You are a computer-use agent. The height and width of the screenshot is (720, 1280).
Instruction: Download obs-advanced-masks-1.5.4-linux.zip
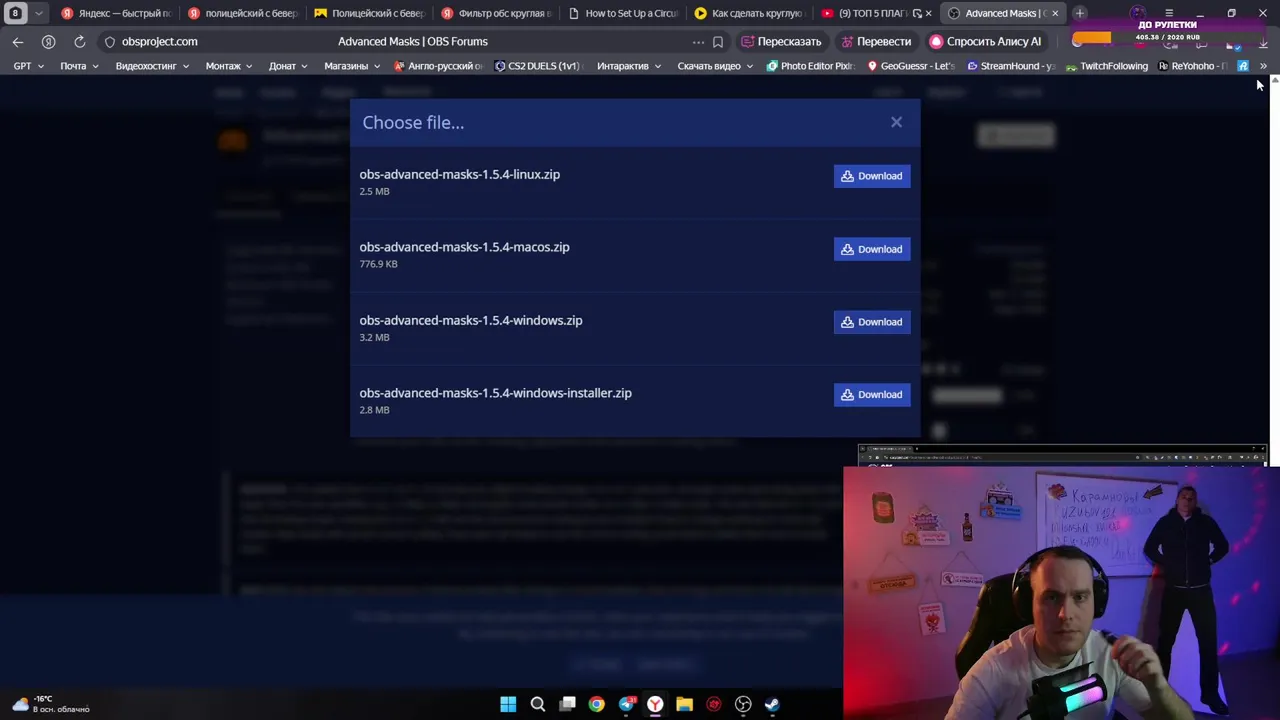pos(872,176)
